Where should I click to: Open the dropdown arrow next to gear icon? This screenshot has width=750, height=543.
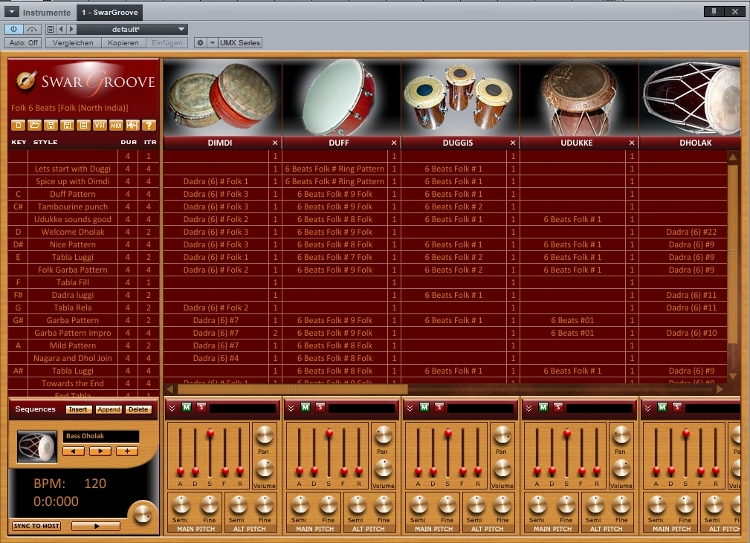[212, 43]
